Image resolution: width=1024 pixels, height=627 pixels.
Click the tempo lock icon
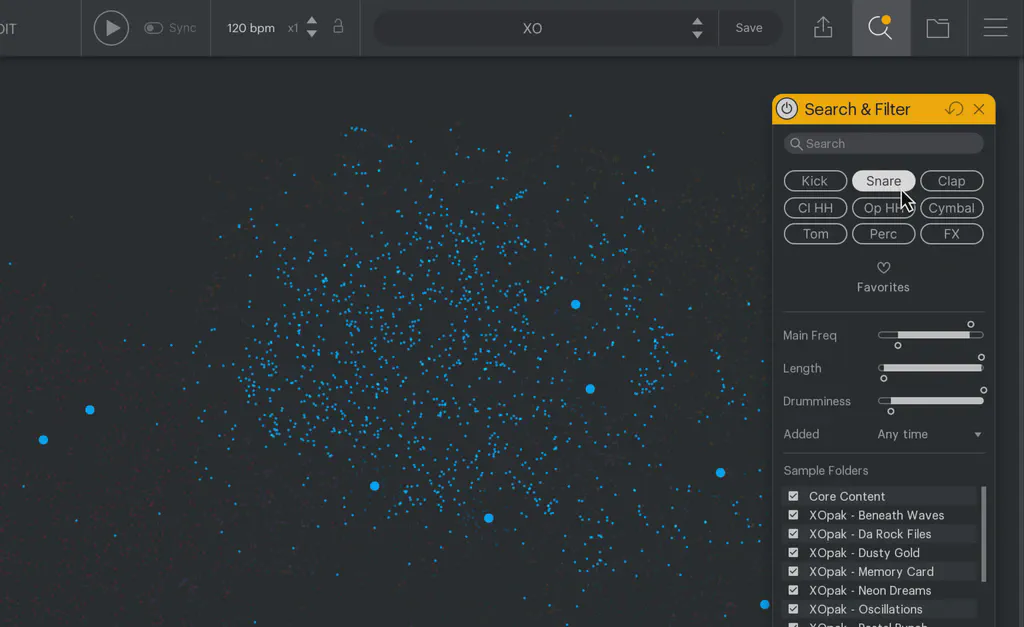point(338,27)
